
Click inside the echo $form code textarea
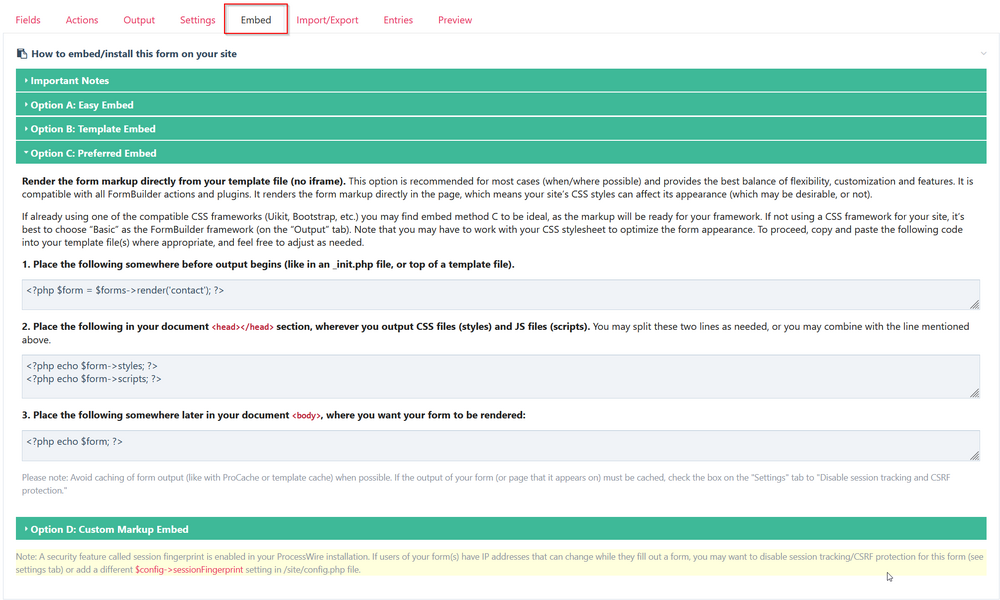coord(400,441)
